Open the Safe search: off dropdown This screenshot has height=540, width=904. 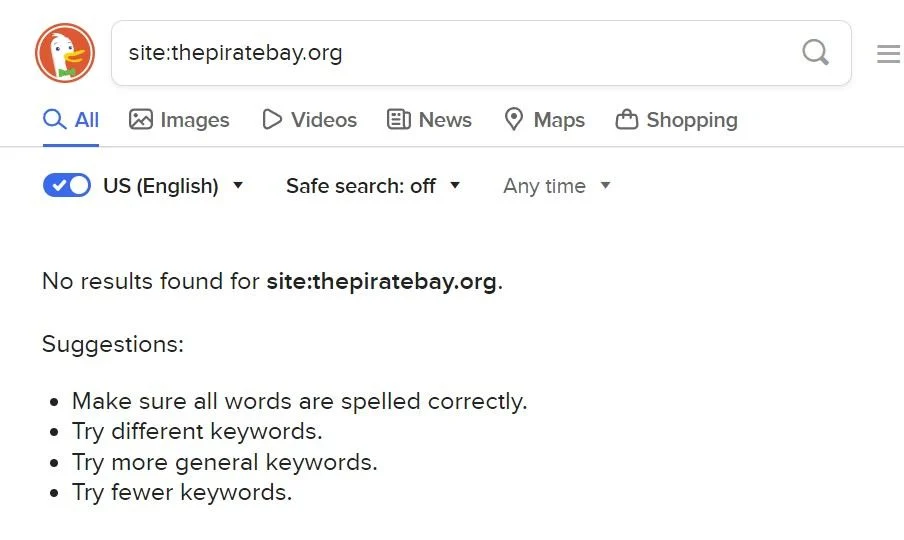tap(373, 186)
